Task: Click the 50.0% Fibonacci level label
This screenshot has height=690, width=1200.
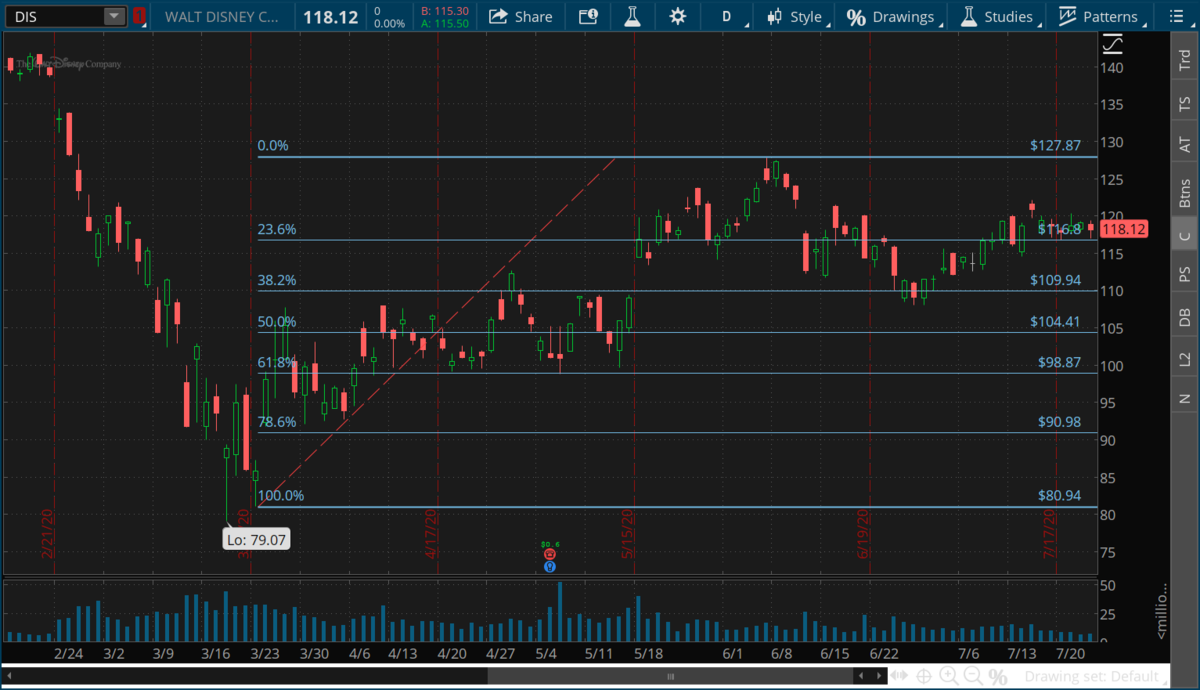Action: tap(277, 322)
